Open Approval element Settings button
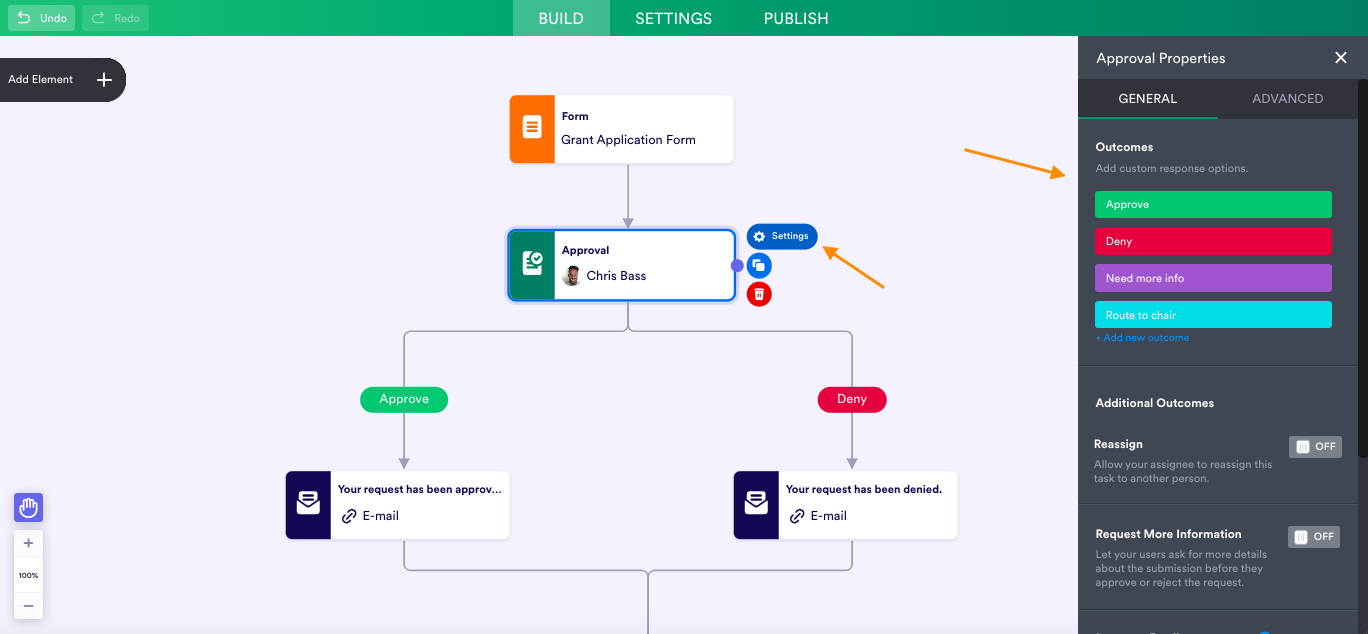Image resolution: width=1368 pixels, height=634 pixels. tap(782, 236)
